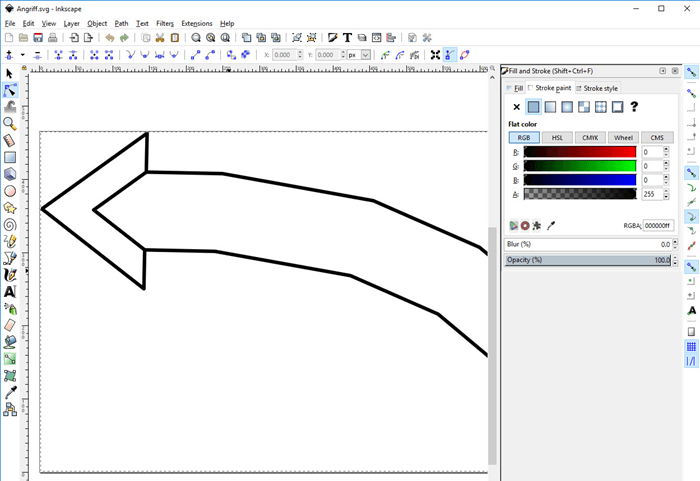700x481 pixels.
Task: Click the Undo arrow icon
Action: tap(110, 38)
